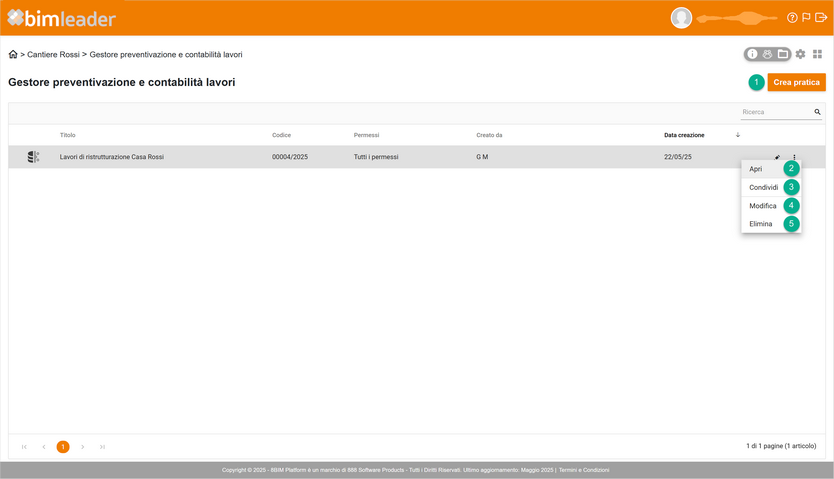Click code '00004/2025' cell

[290, 157]
